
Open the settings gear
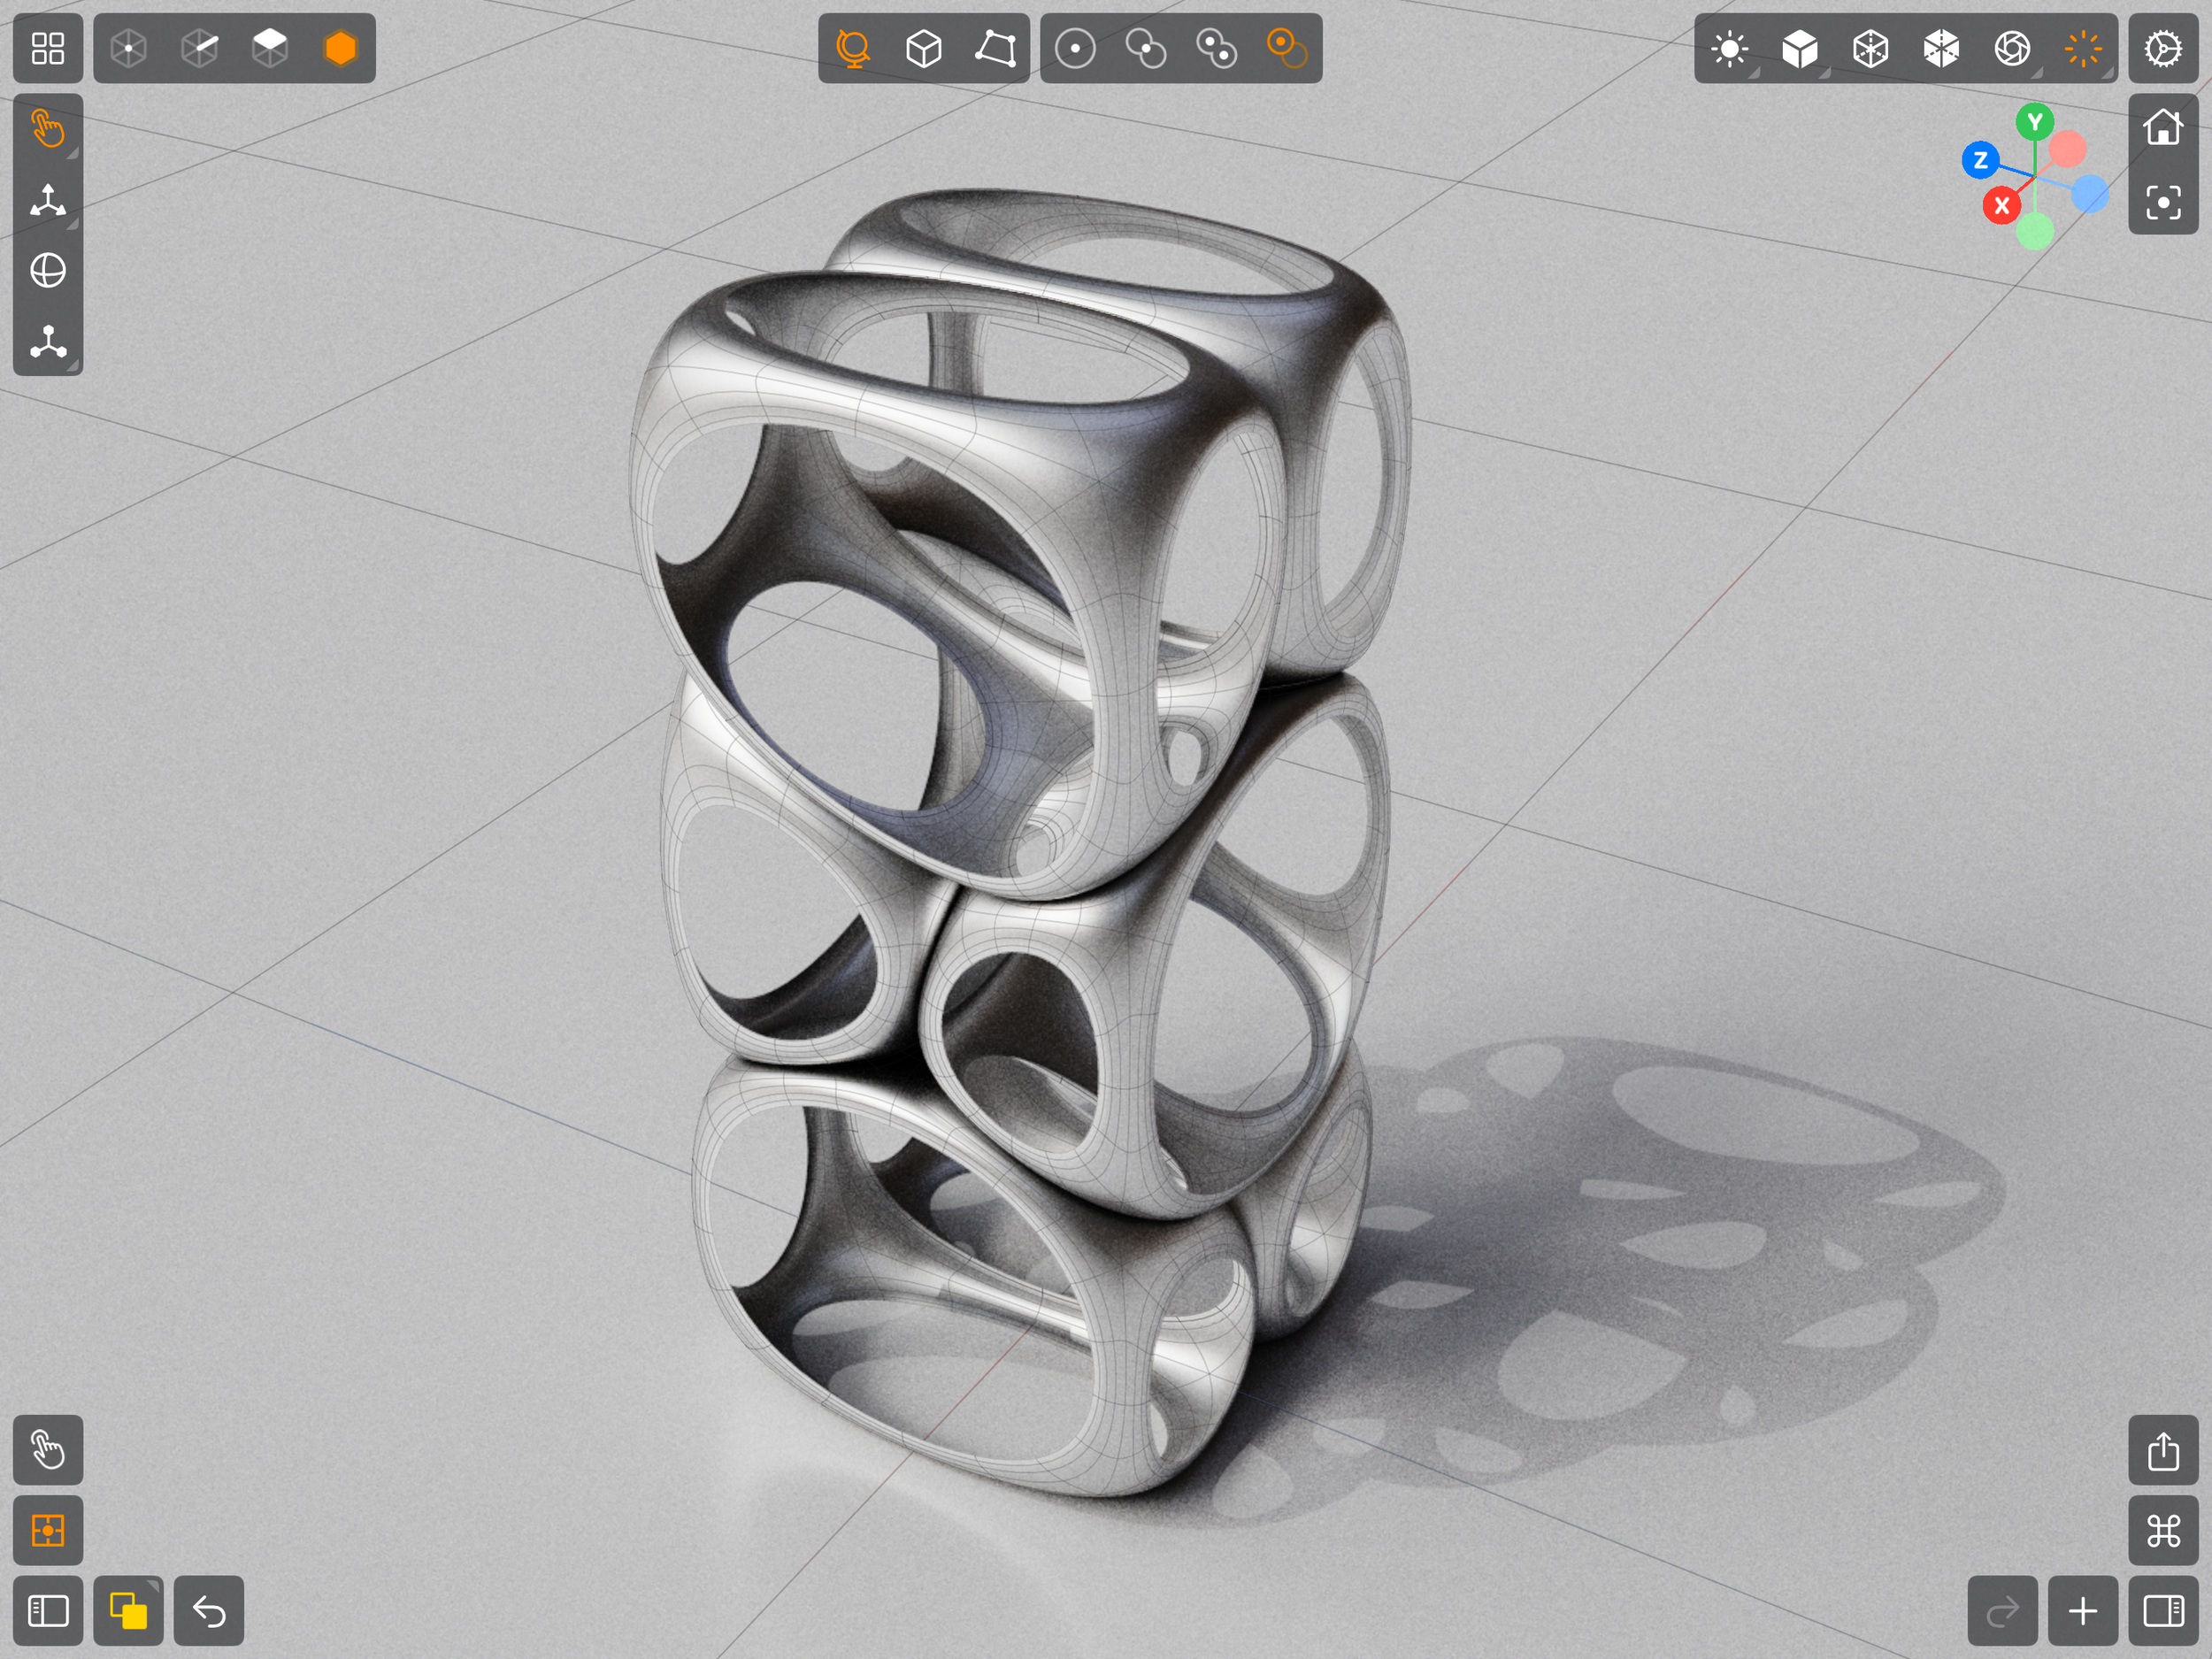[2163, 48]
